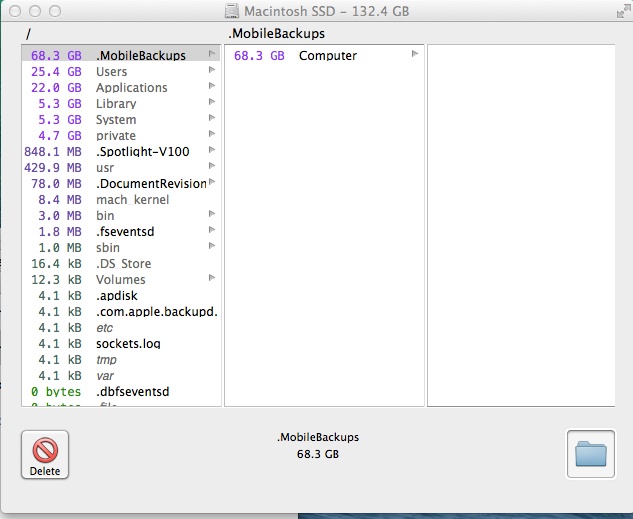Expand the Volumes folder arrow
Image resolution: width=633 pixels, height=519 pixels.
pos(212,278)
